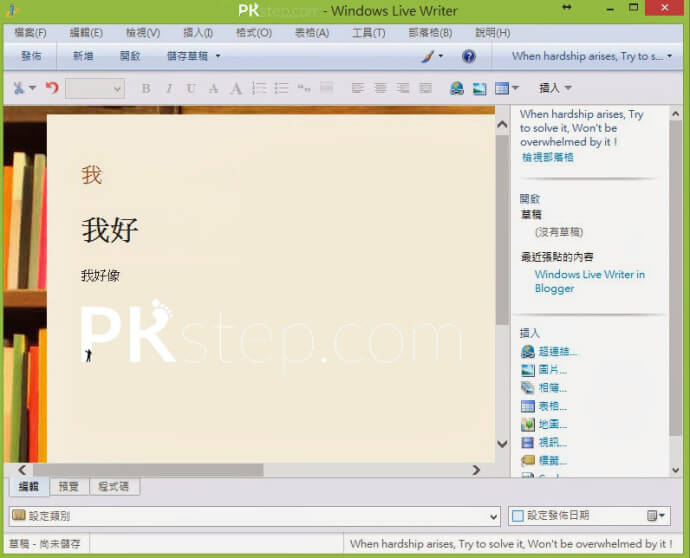This screenshot has width=690, height=558.
Task: Click sidebar 標籤 tags insert link
Action: tap(552, 461)
